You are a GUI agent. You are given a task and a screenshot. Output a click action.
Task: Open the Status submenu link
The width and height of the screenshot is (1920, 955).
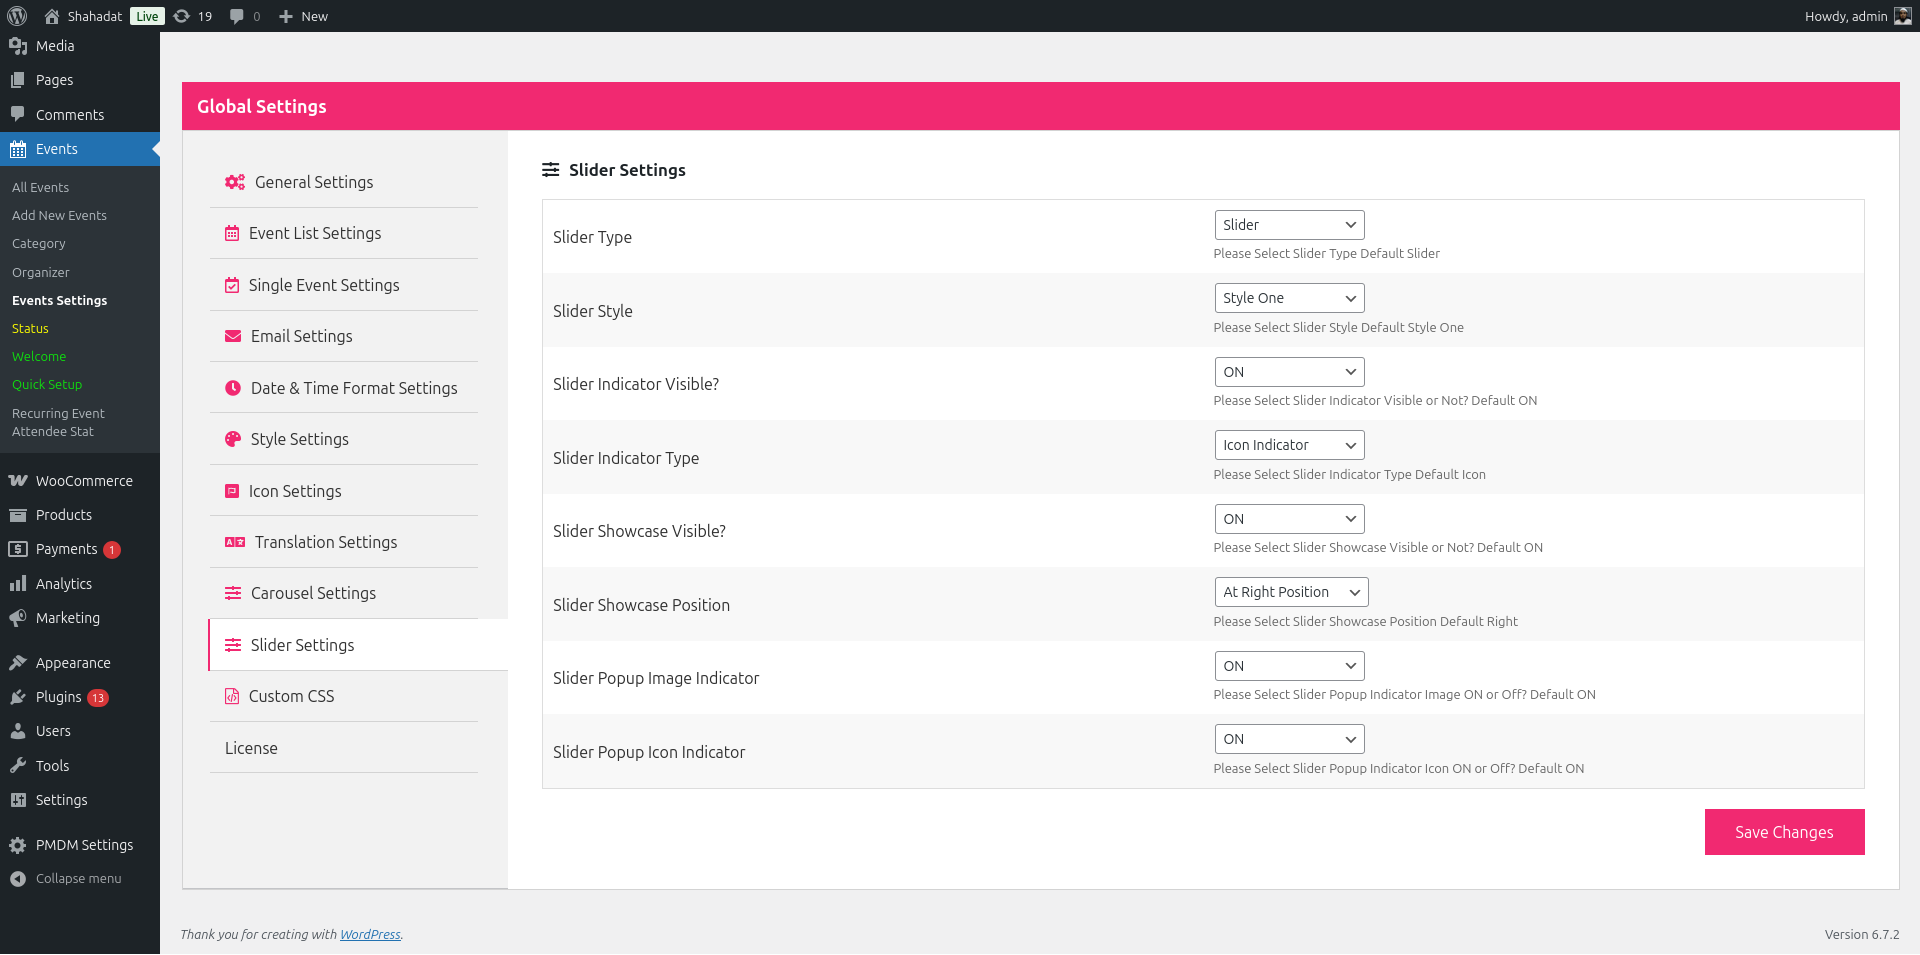[30, 328]
